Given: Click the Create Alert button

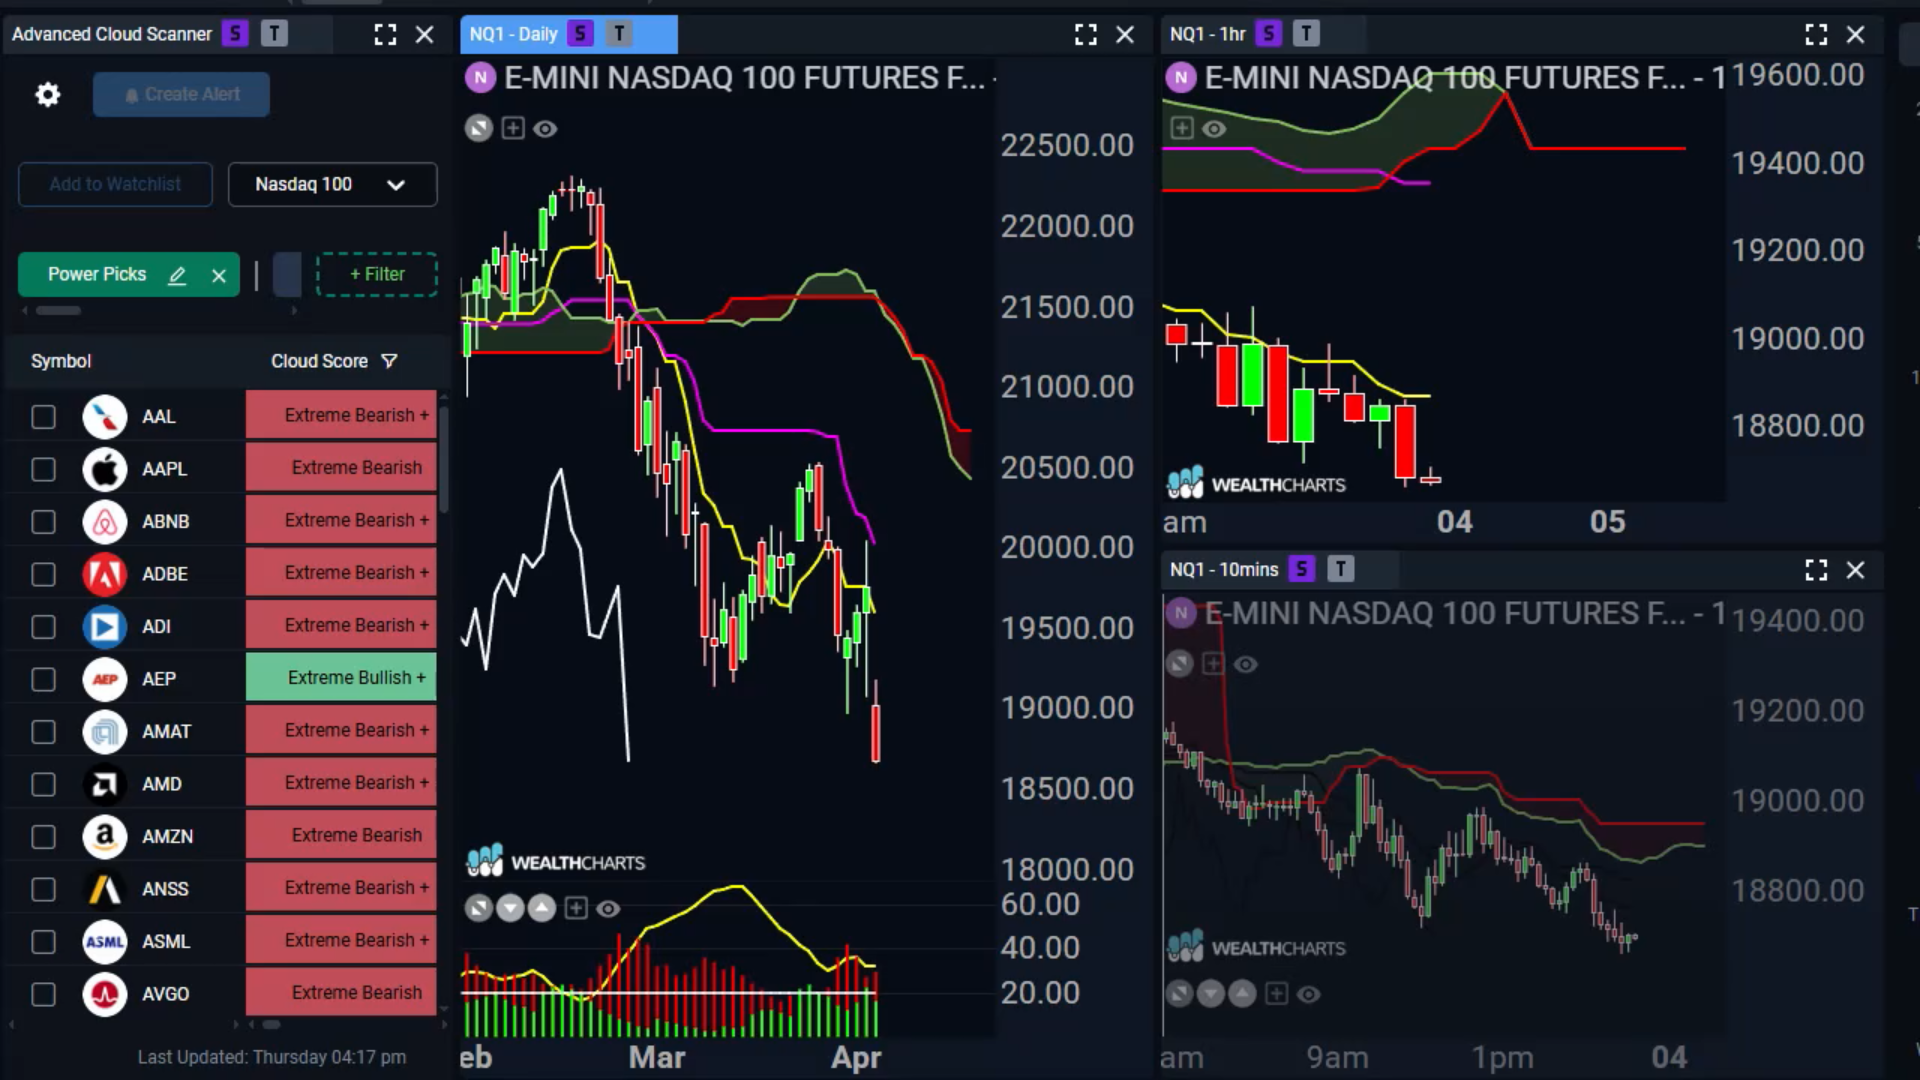Looking at the screenshot, I should coord(181,94).
